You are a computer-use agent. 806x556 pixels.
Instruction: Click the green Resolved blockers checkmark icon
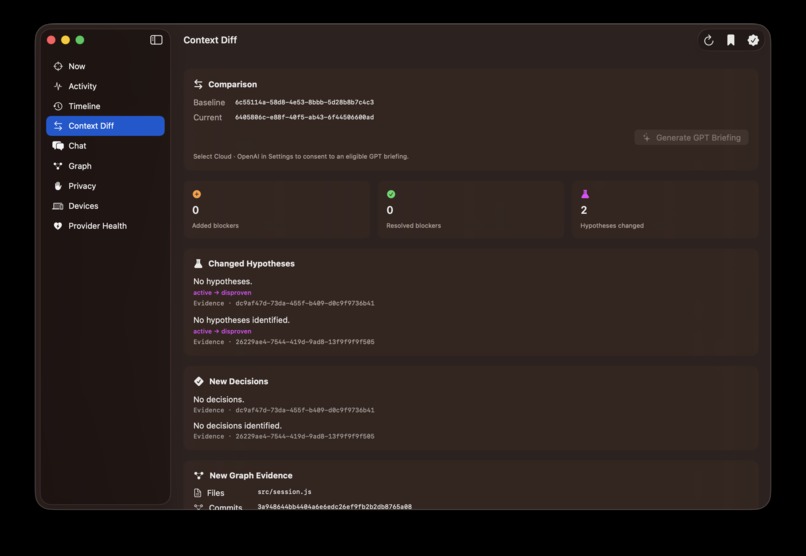coord(391,194)
